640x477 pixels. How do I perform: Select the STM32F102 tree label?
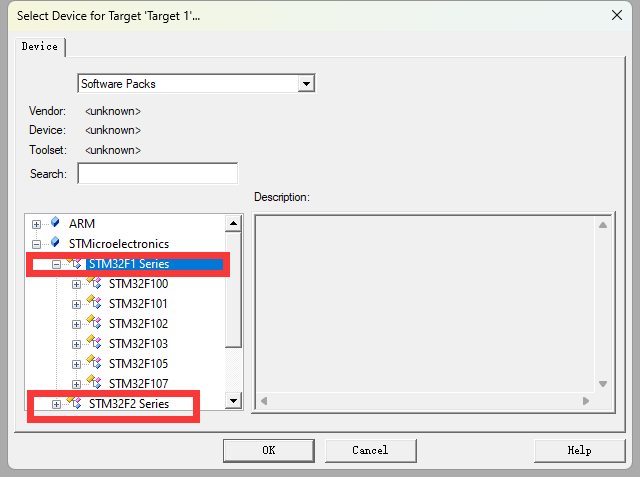coord(138,324)
